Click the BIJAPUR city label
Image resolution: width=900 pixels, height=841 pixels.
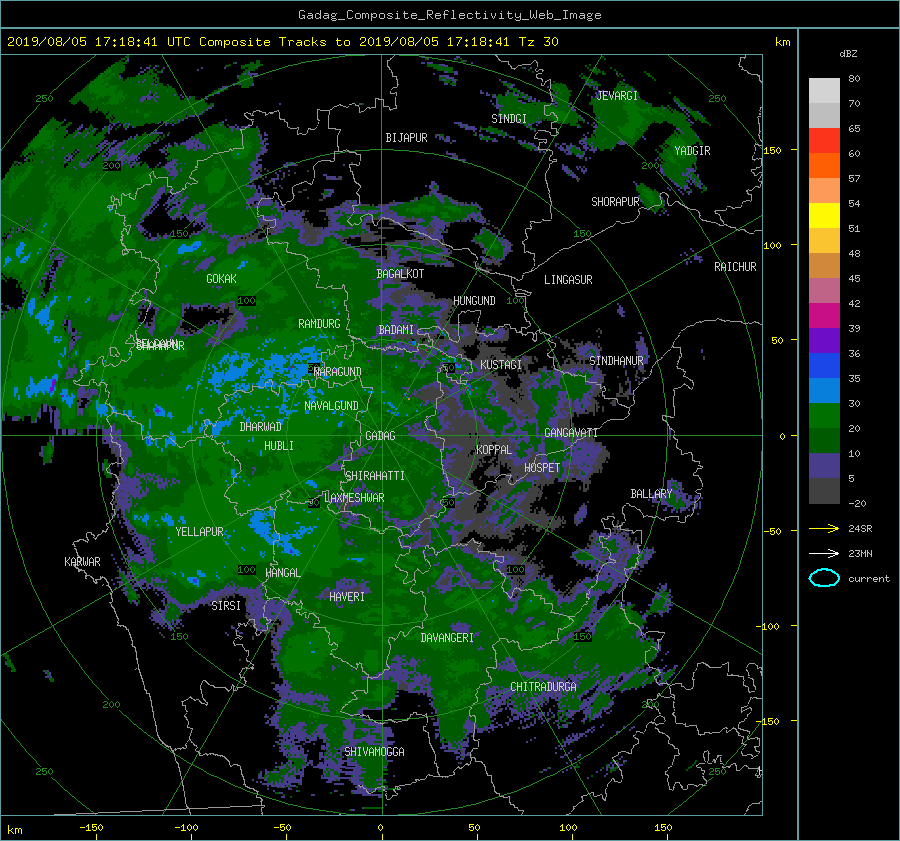tap(406, 138)
